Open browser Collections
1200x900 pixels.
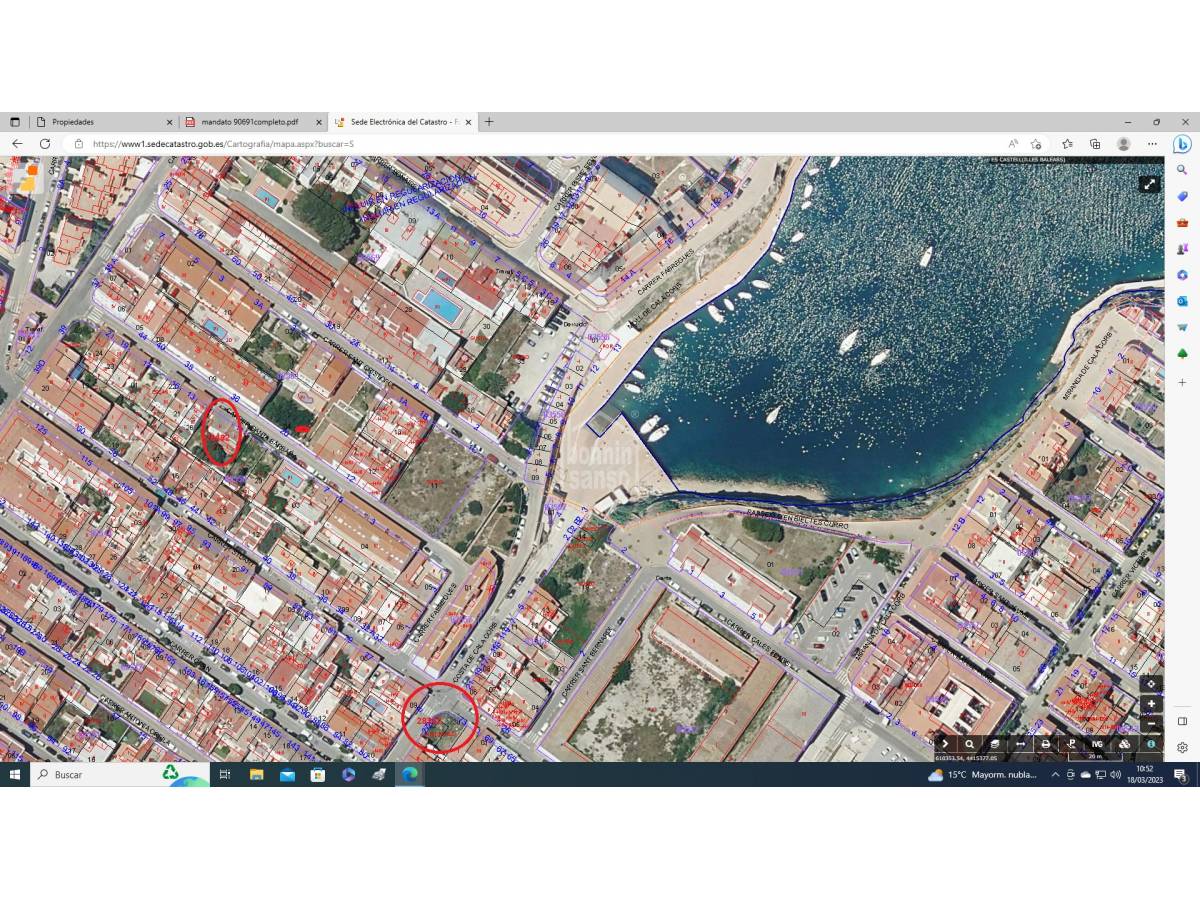1095,144
